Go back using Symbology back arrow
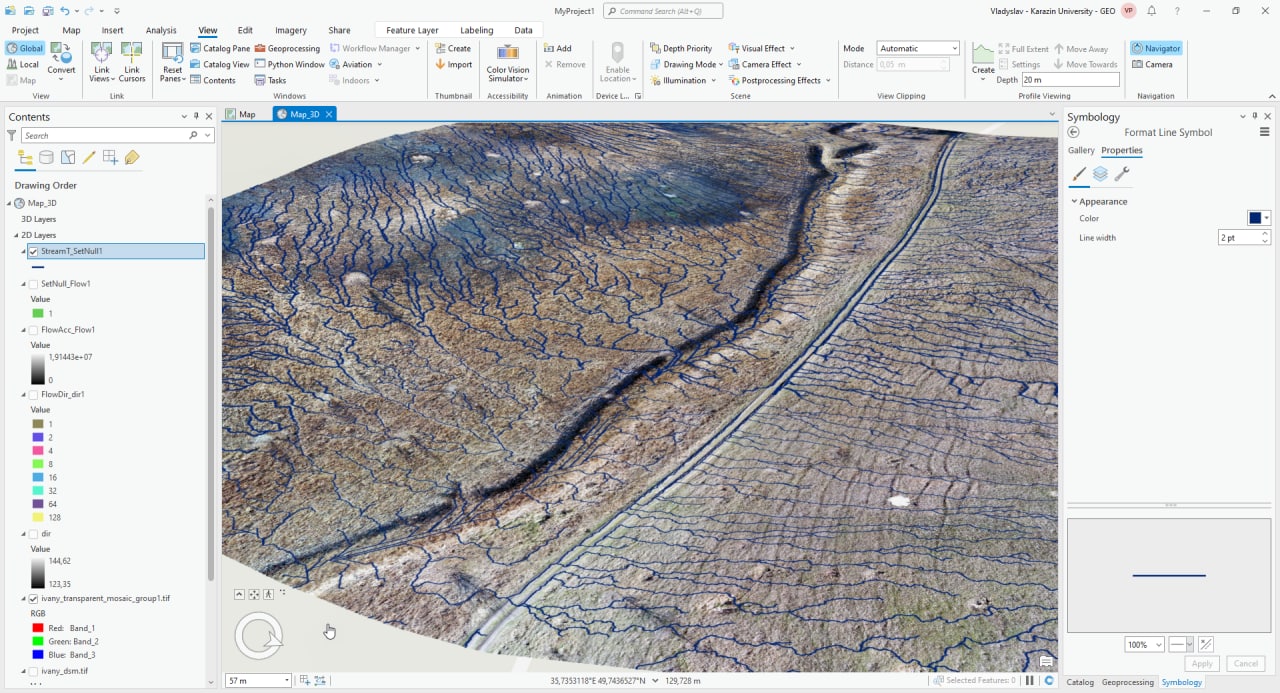This screenshot has height=693, width=1280. [x=1074, y=132]
